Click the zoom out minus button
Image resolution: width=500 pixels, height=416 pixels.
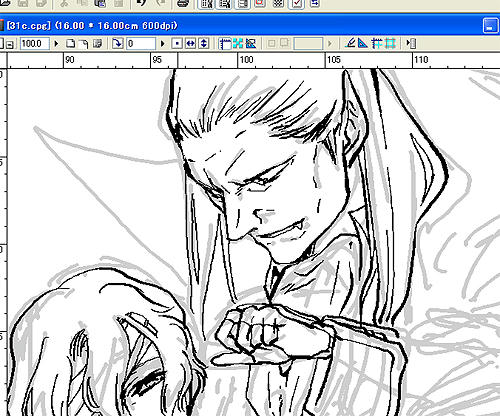pyautogui.click(x=10, y=44)
